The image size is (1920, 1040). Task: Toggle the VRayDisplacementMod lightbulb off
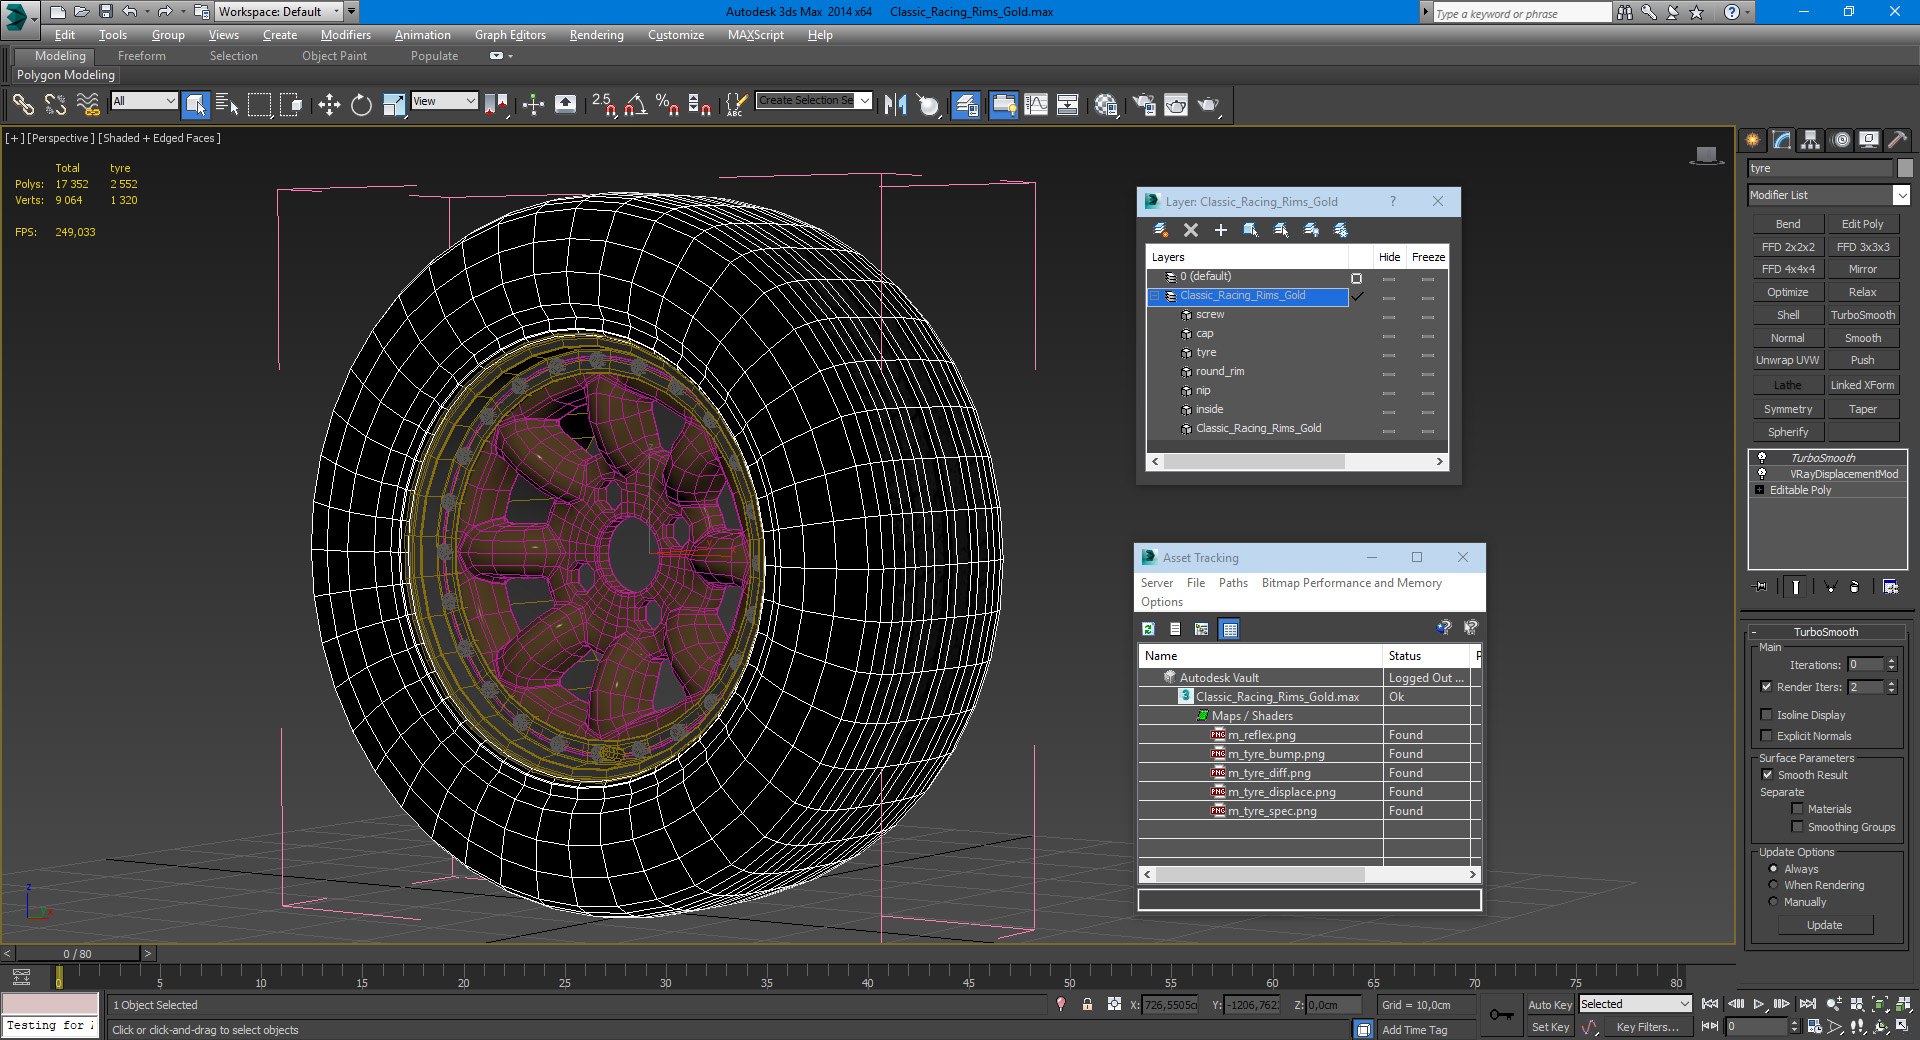tap(1762, 474)
